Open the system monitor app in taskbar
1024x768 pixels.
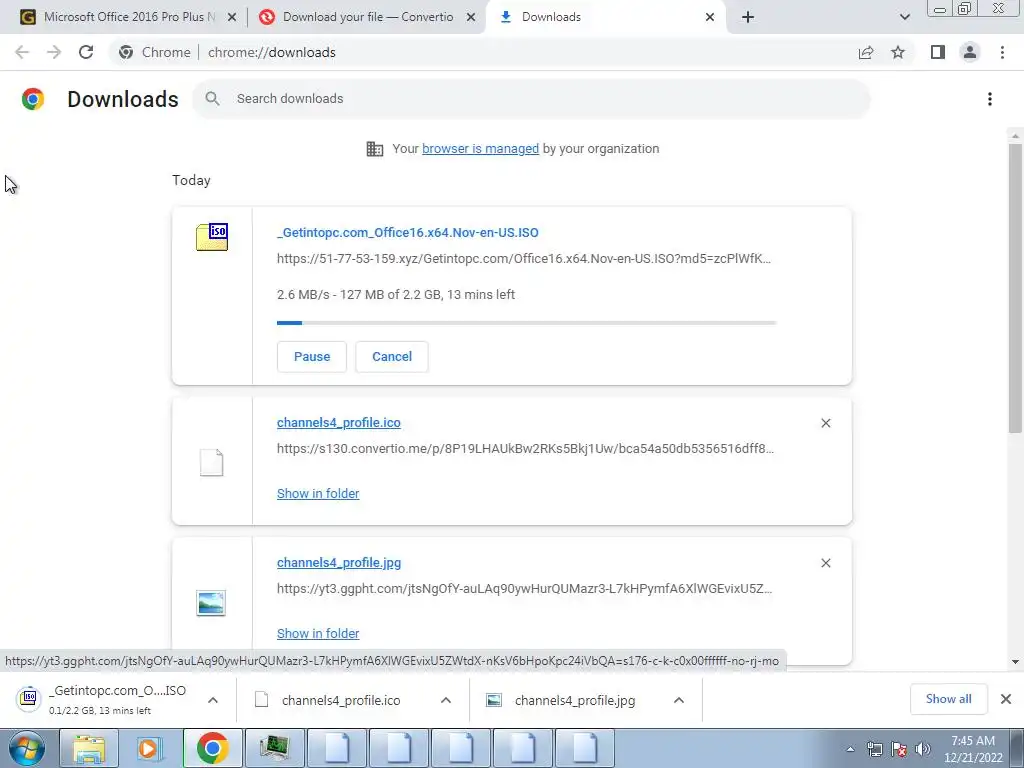click(x=274, y=748)
